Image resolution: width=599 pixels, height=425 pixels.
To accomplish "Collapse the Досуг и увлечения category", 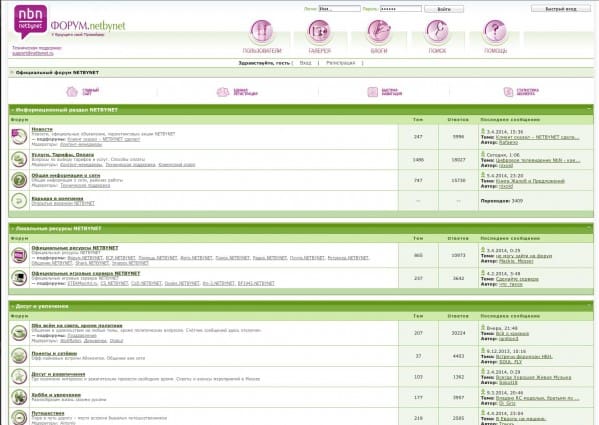I will (589, 306).
